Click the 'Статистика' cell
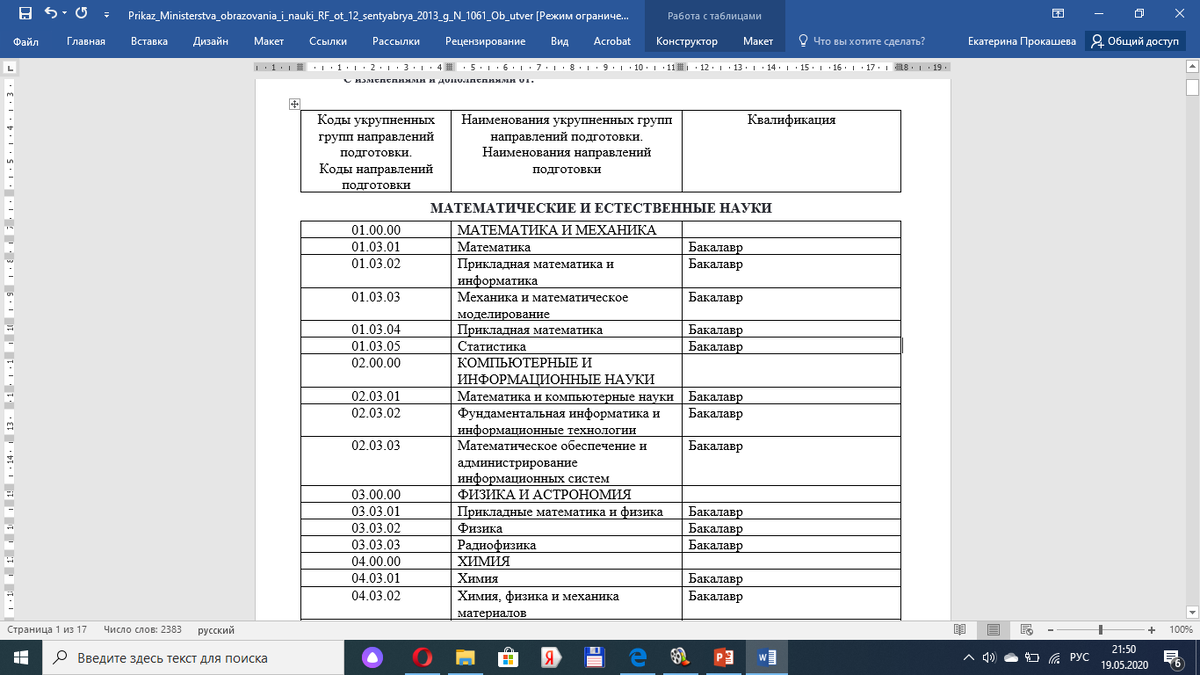The width and height of the screenshot is (1200, 675). point(566,346)
